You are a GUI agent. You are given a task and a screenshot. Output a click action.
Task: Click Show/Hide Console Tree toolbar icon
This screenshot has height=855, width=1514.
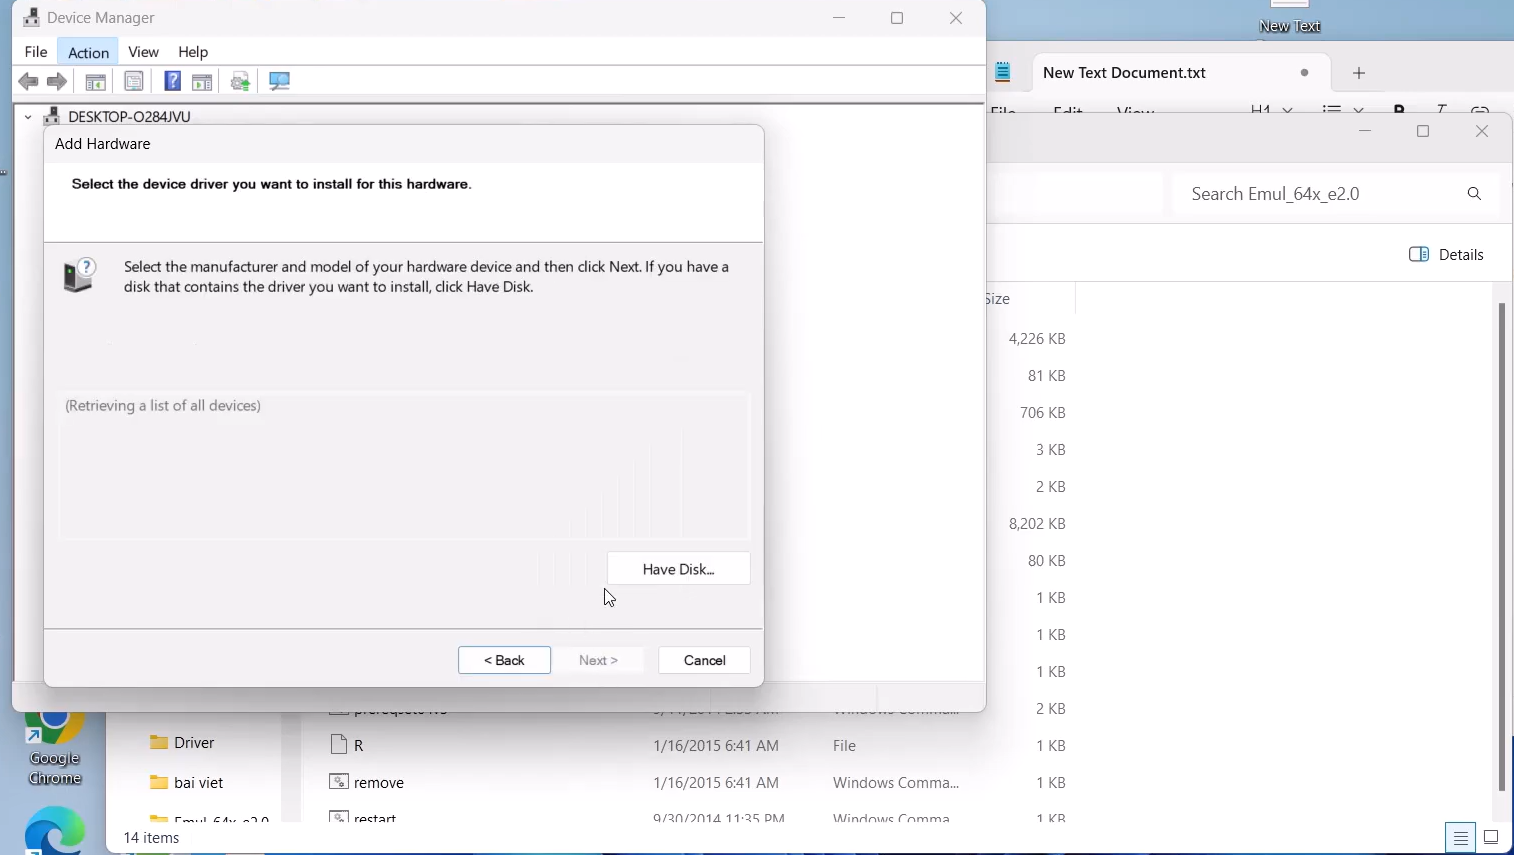click(x=96, y=82)
